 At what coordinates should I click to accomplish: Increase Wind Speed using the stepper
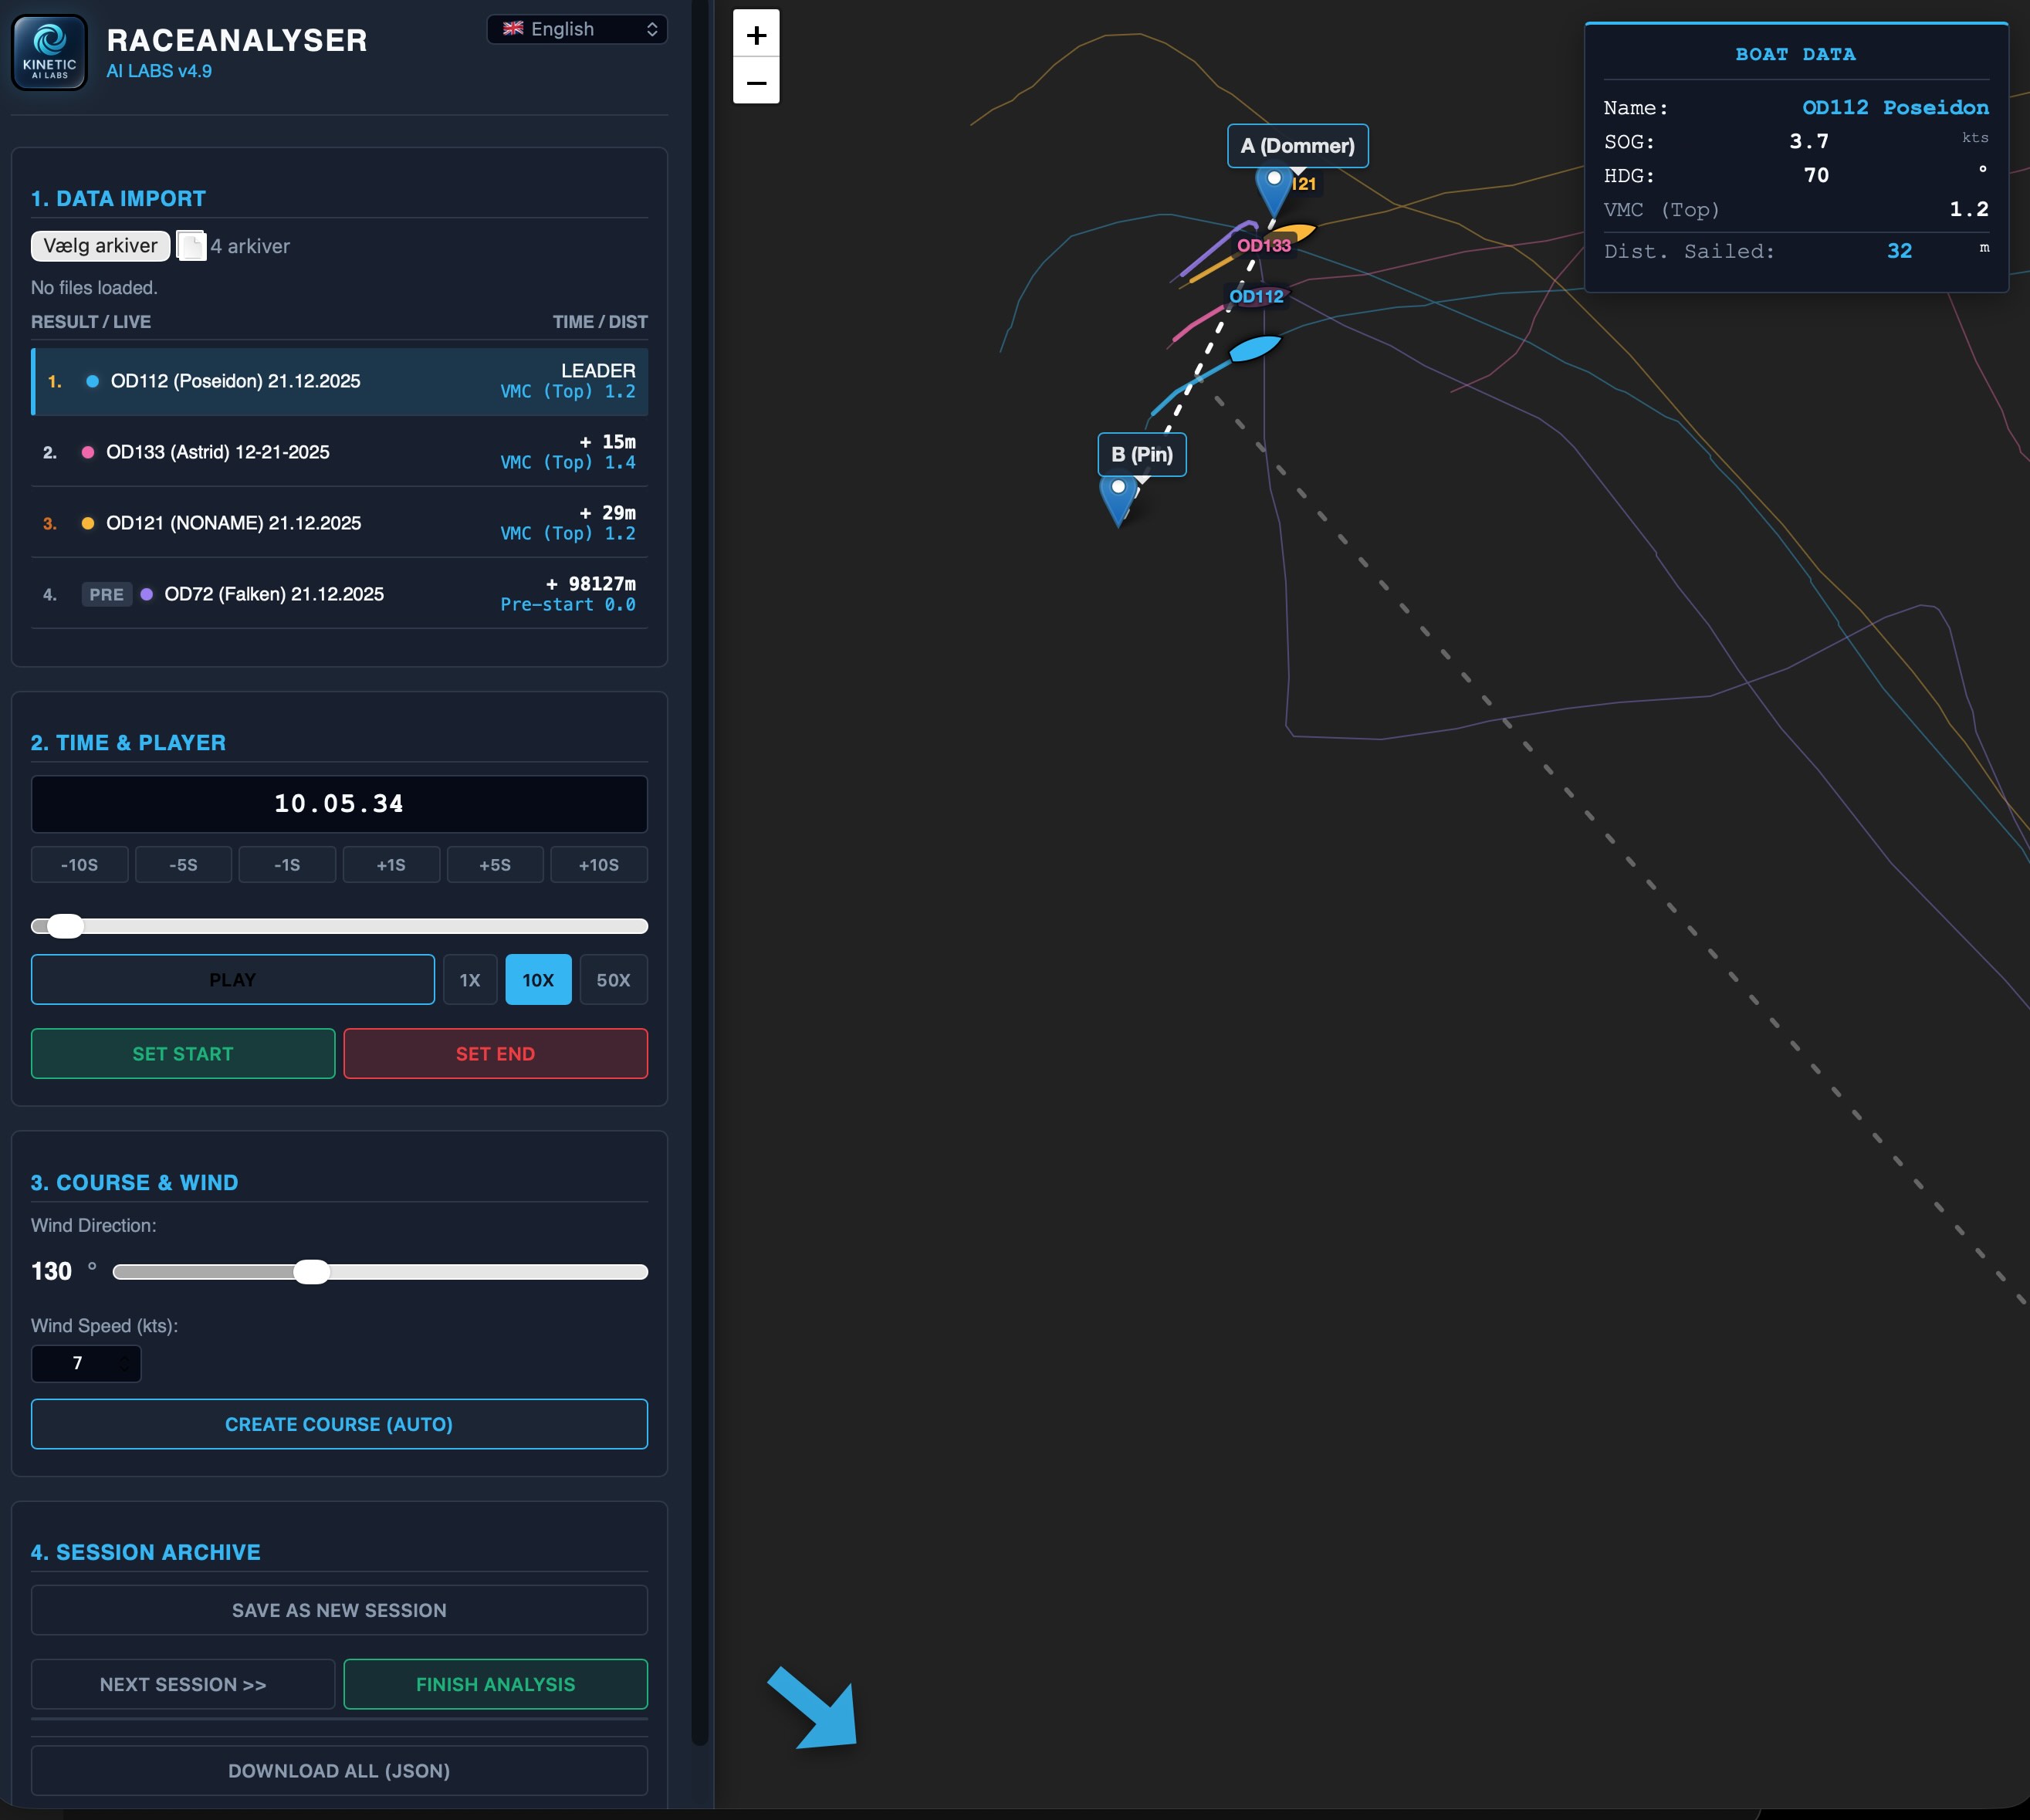coord(124,1356)
